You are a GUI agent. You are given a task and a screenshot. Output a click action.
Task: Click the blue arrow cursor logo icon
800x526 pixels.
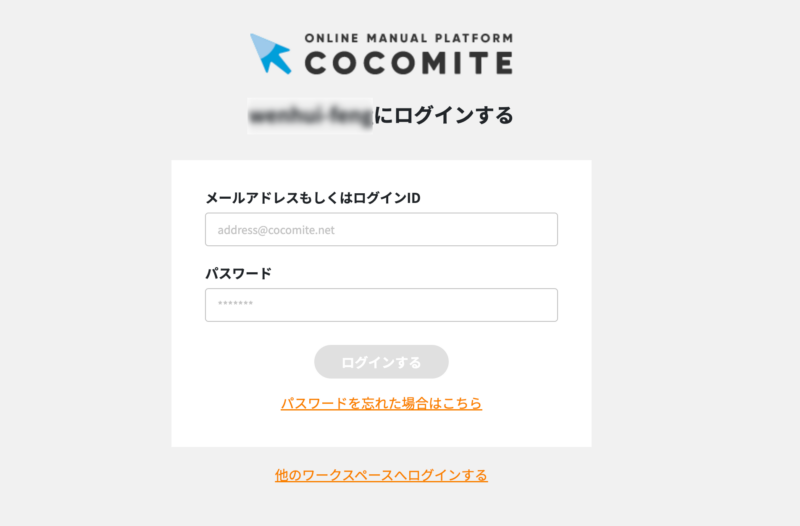[270, 54]
